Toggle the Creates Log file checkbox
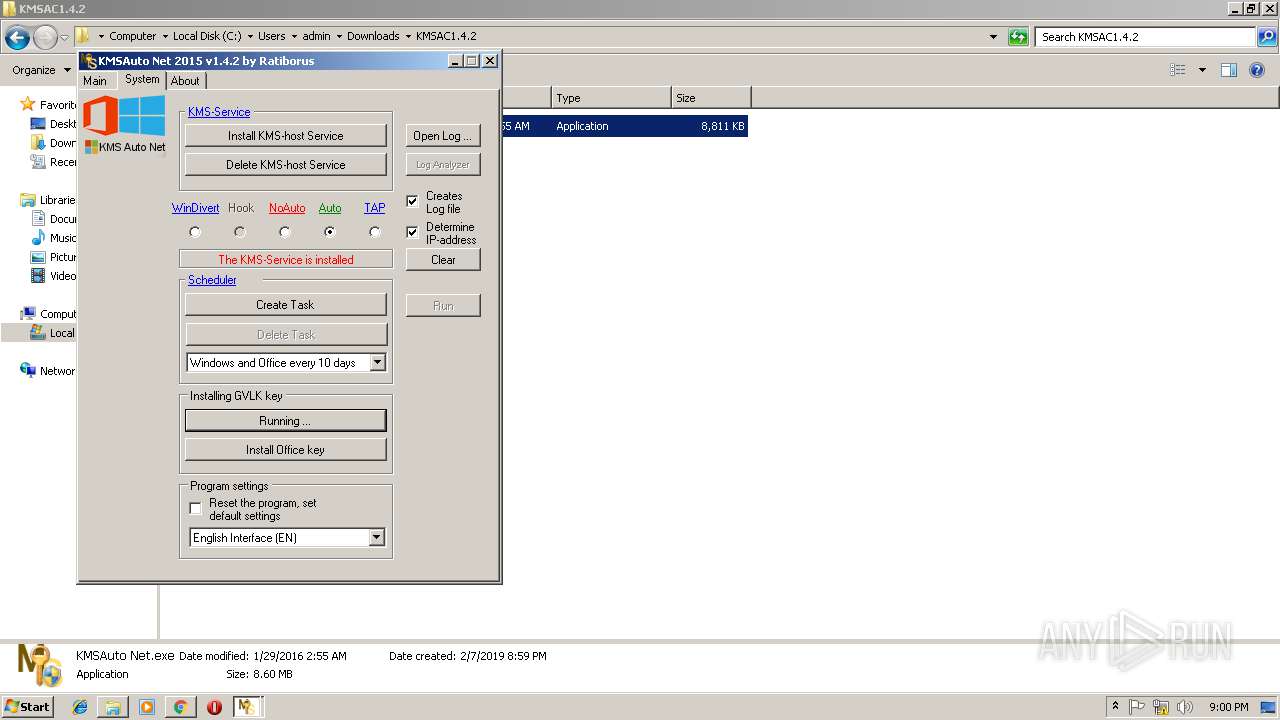Viewport: 1280px width, 720px height. click(412, 202)
